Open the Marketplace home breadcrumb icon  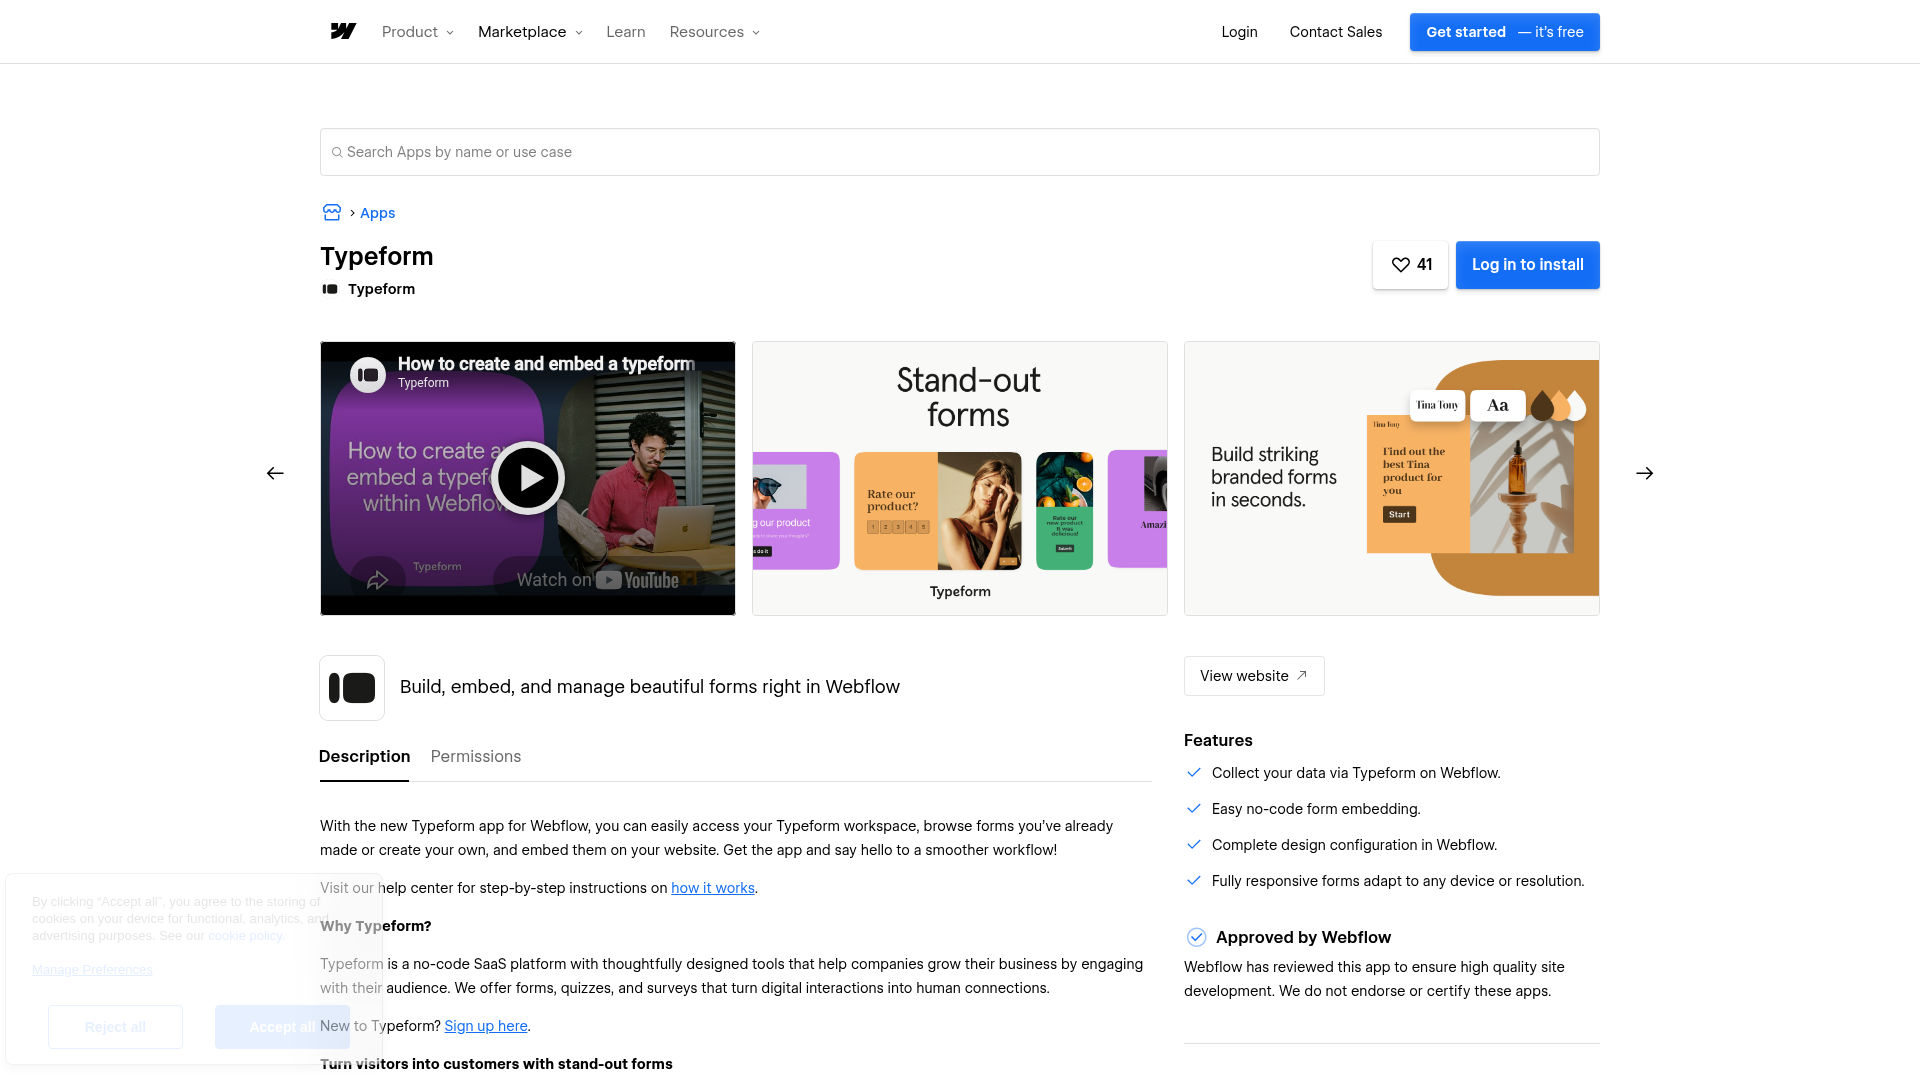pos(332,213)
